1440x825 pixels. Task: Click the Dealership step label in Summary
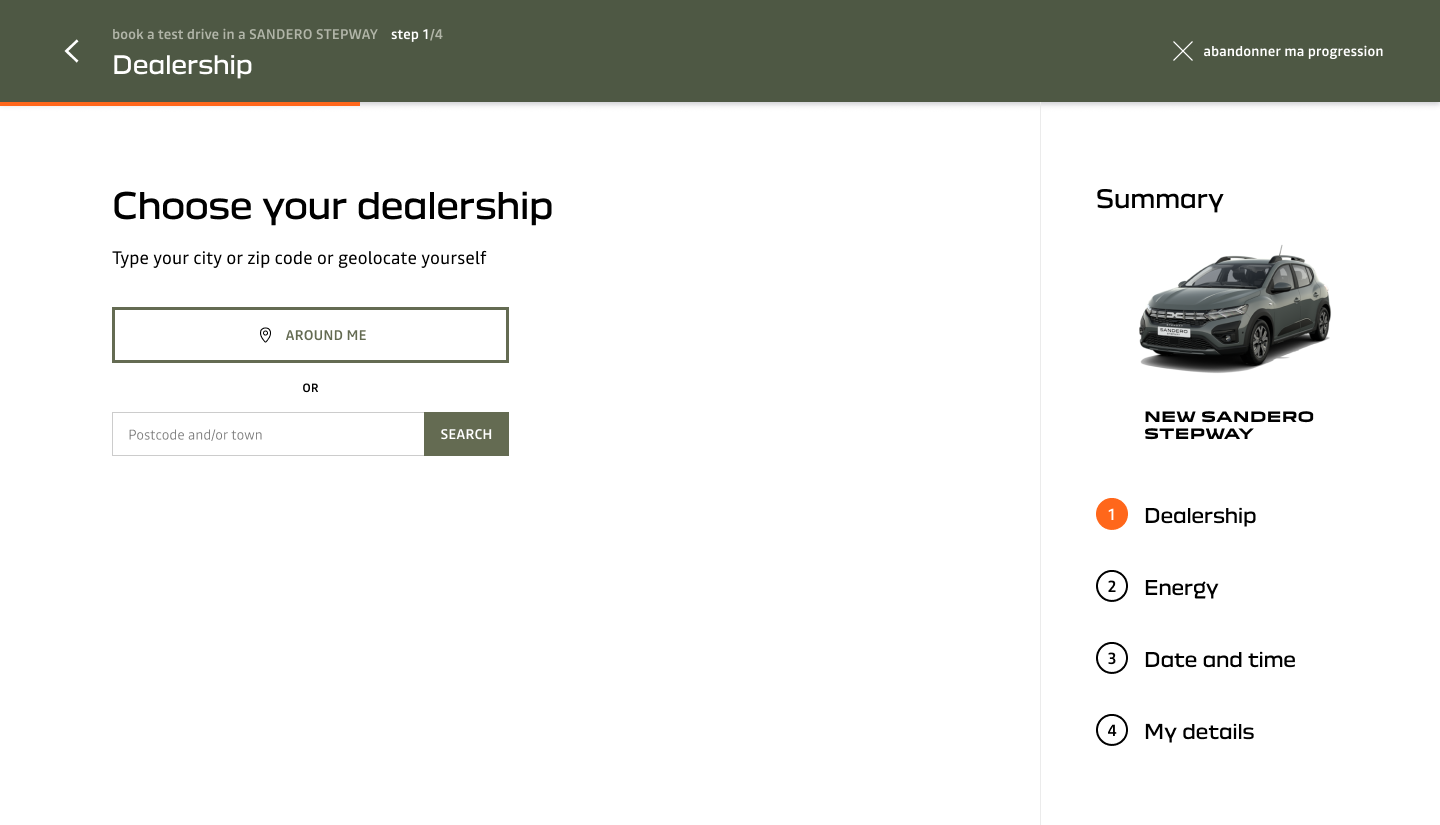tap(1200, 516)
